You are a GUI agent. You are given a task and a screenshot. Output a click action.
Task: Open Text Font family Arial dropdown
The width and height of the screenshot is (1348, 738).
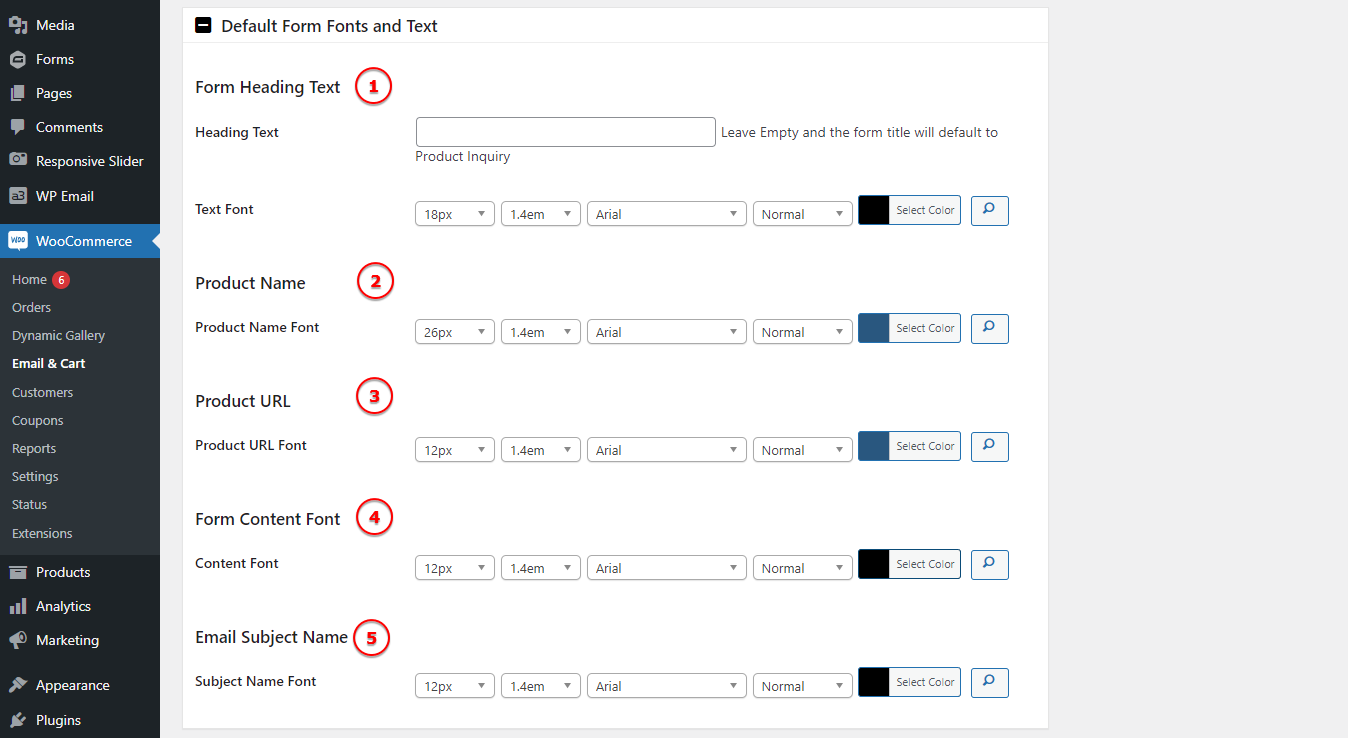[x=667, y=214]
